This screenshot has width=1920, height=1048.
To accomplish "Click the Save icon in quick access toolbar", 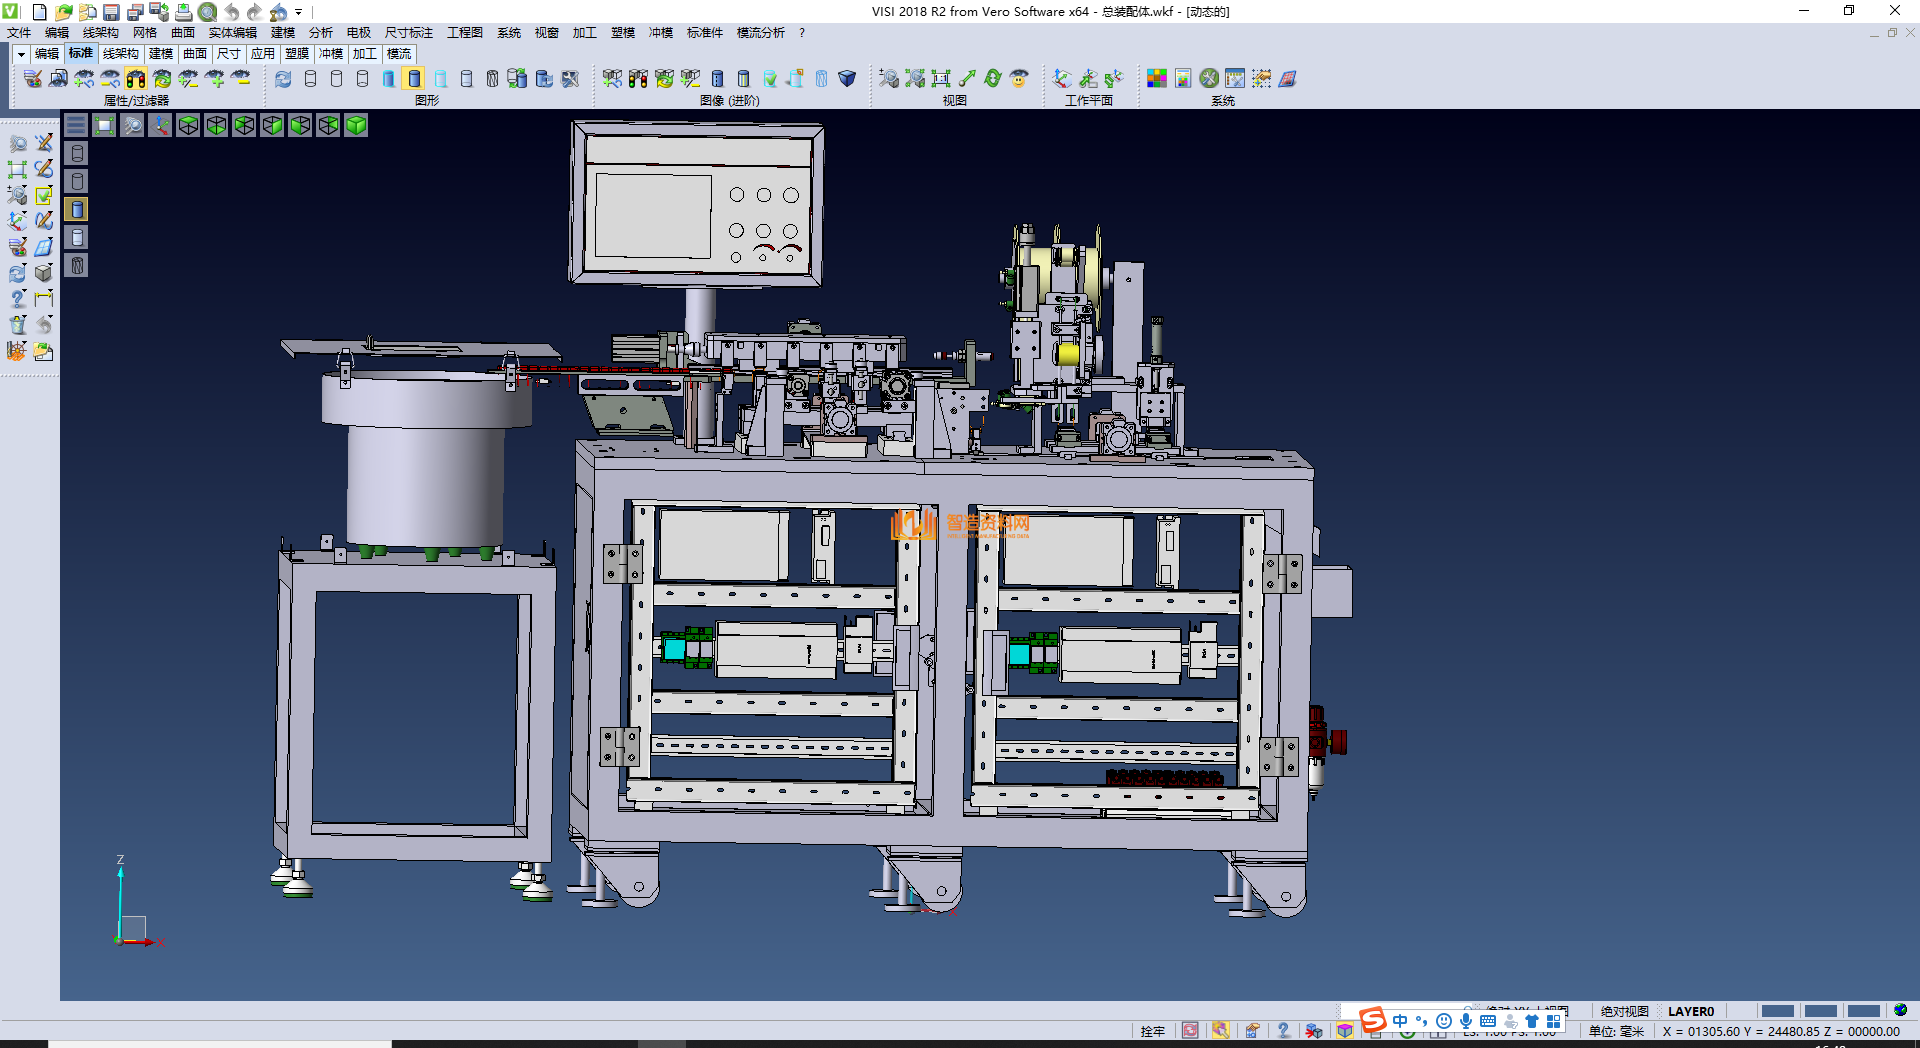I will pyautogui.click(x=111, y=12).
